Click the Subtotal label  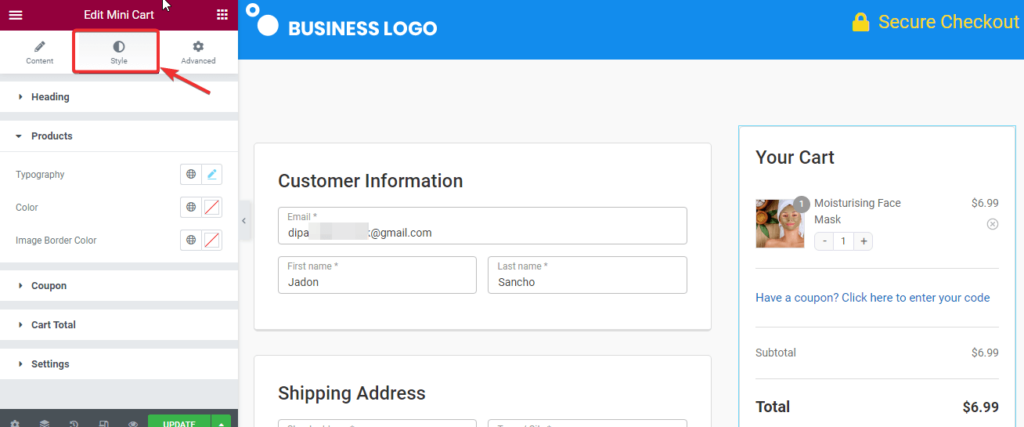pyautogui.click(x=776, y=353)
